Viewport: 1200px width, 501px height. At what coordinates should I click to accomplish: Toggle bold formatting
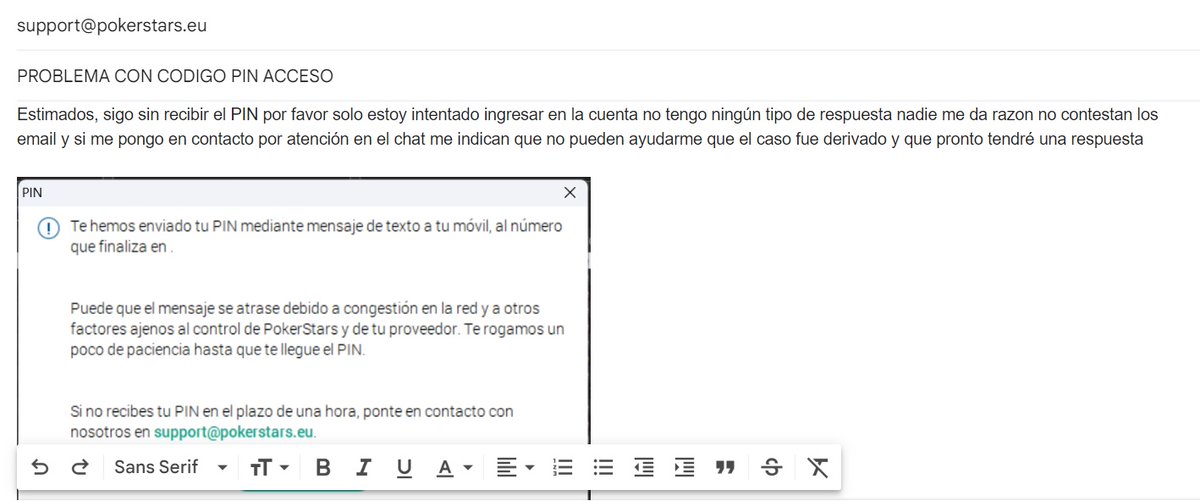click(x=322, y=467)
